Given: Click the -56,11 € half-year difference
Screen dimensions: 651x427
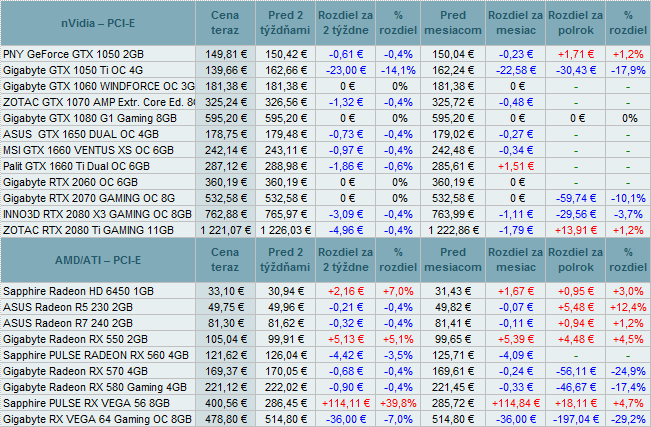Looking at the screenshot, I should 576,371.
